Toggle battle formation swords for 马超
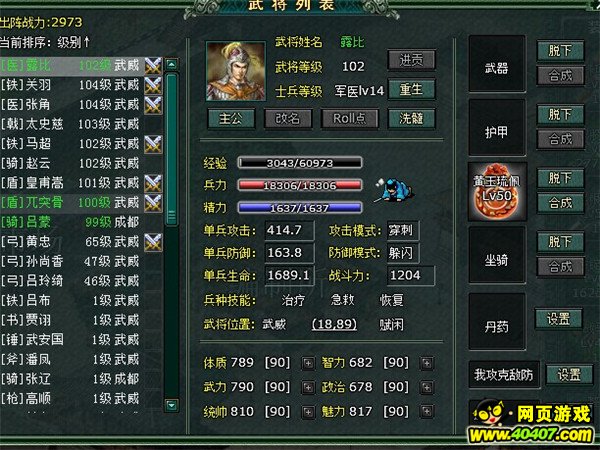600x450 pixels. (x=153, y=144)
